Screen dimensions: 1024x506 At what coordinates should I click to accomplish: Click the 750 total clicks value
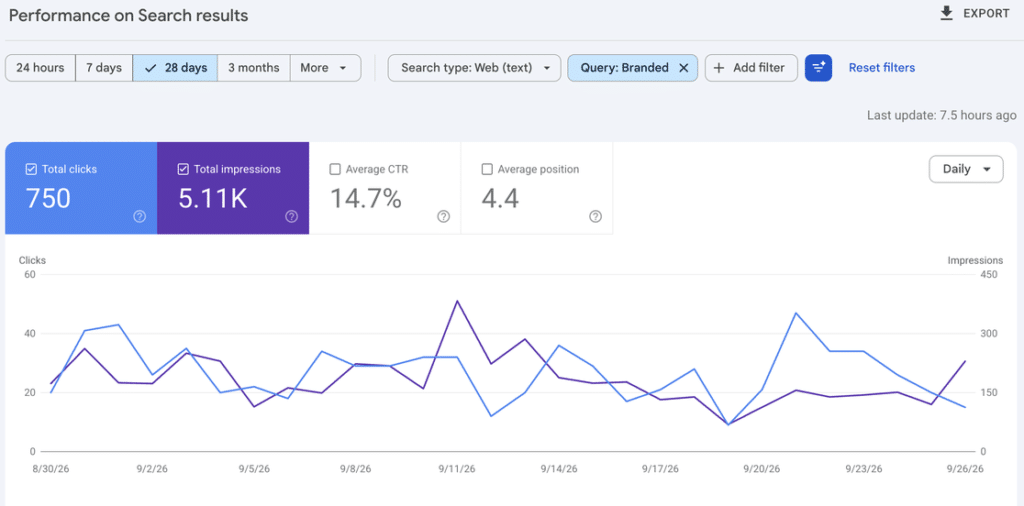tap(48, 198)
